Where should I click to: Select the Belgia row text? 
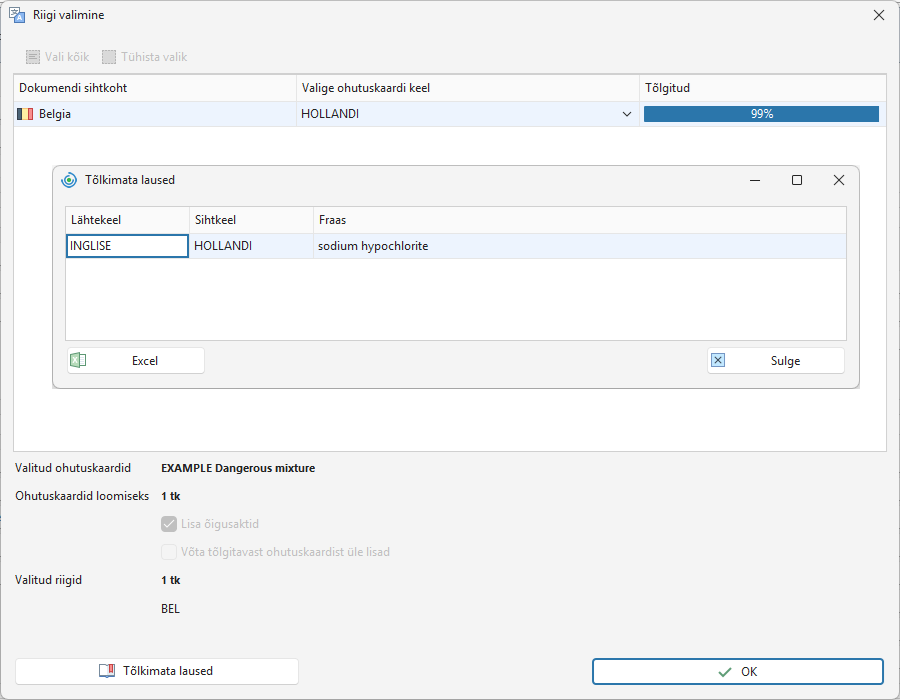tap(55, 114)
